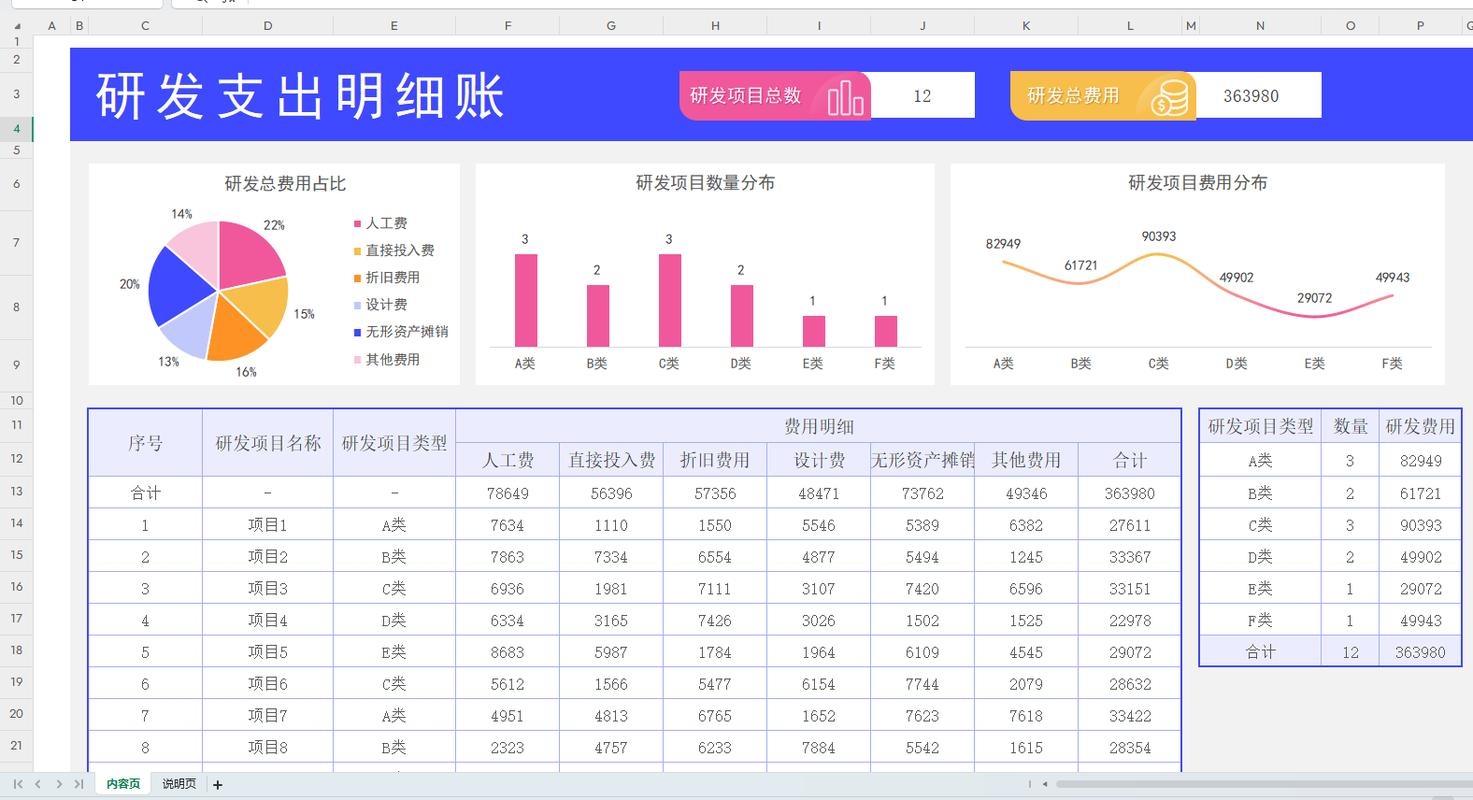Select the cell with value 7618
This screenshot has height=800, width=1473.
click(x=1026, y=716)
